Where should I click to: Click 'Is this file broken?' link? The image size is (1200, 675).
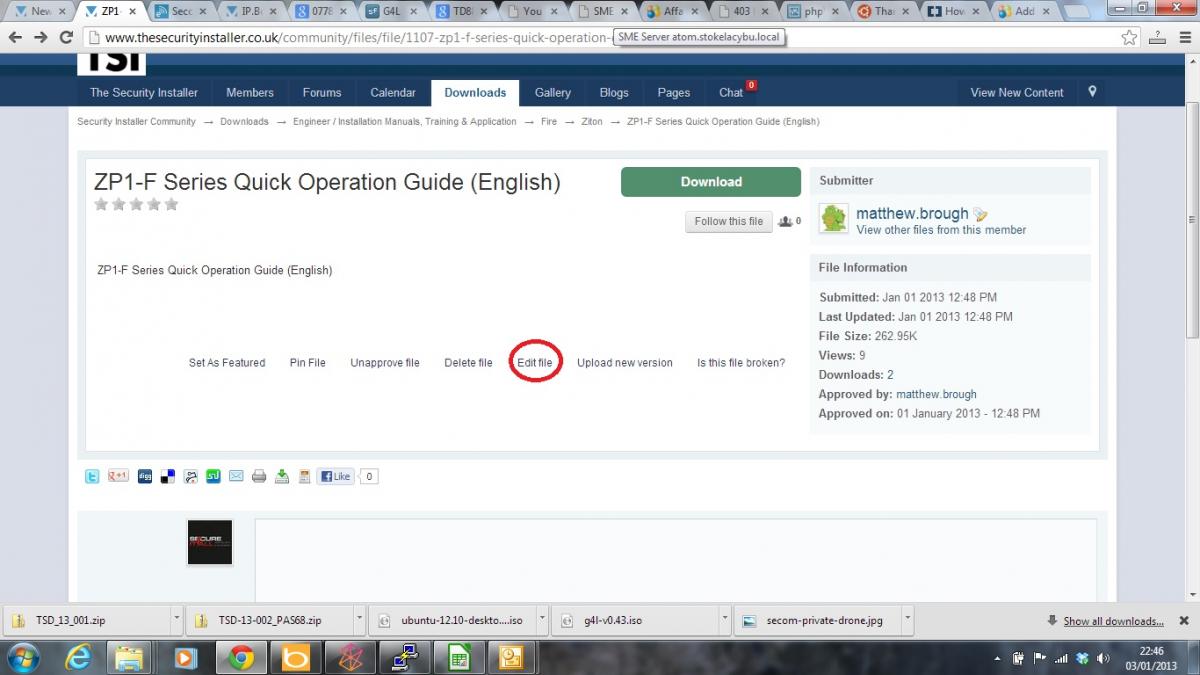741,363
